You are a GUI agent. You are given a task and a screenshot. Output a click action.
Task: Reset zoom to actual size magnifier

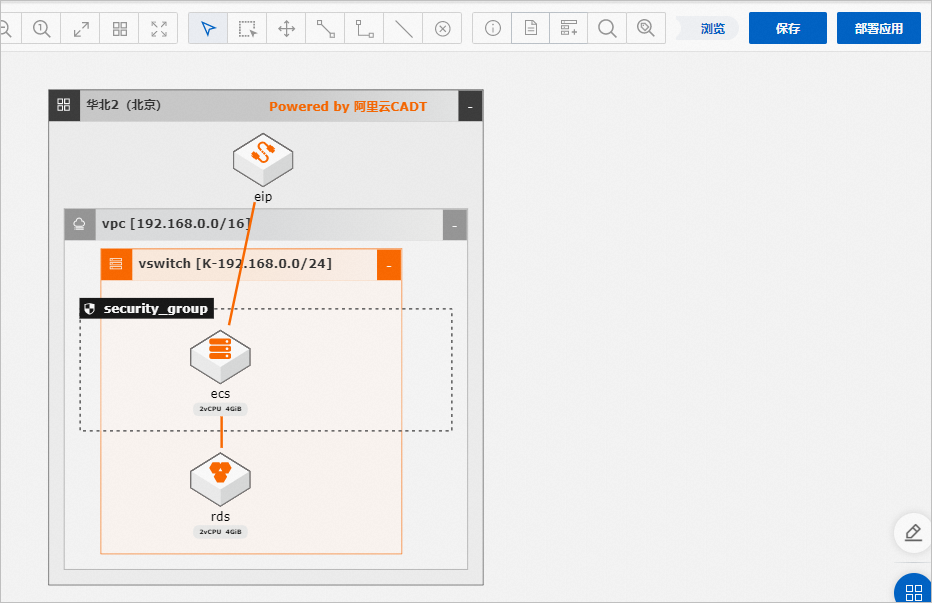[41, 29]
